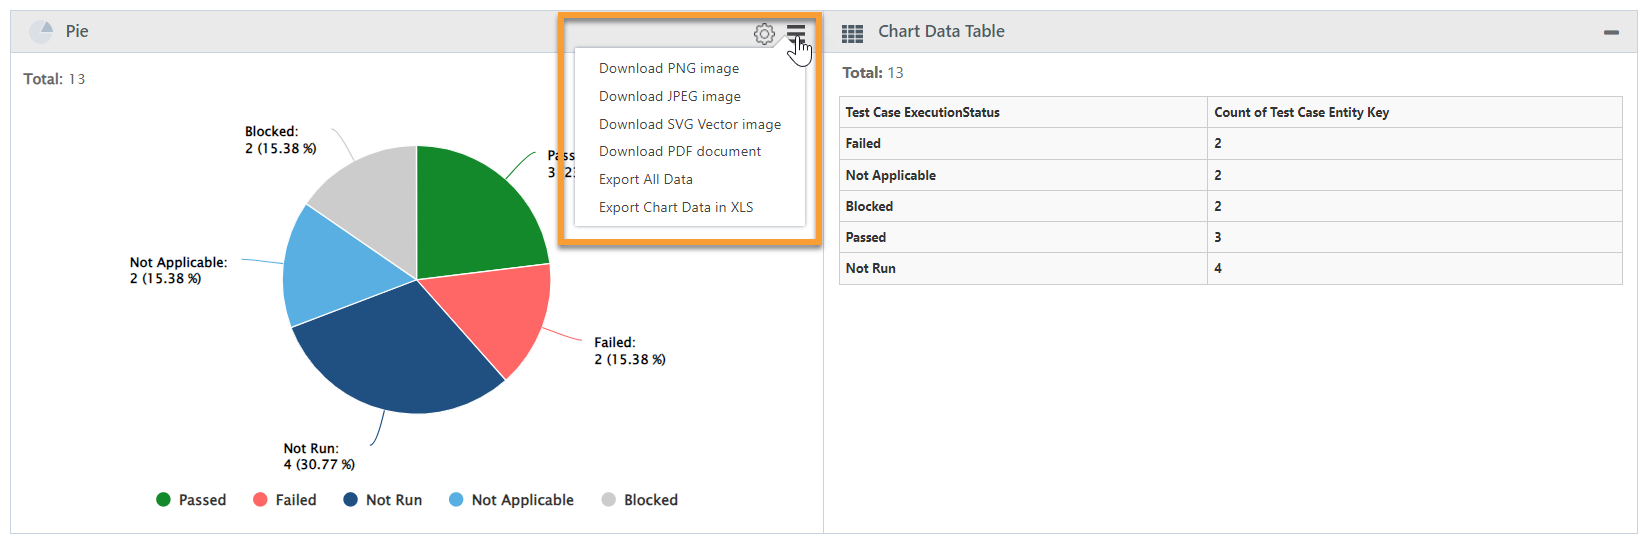Sort by Test Case ExecutionStatus column header
The image size is (1645, 548).
click(x=922, y=112)
